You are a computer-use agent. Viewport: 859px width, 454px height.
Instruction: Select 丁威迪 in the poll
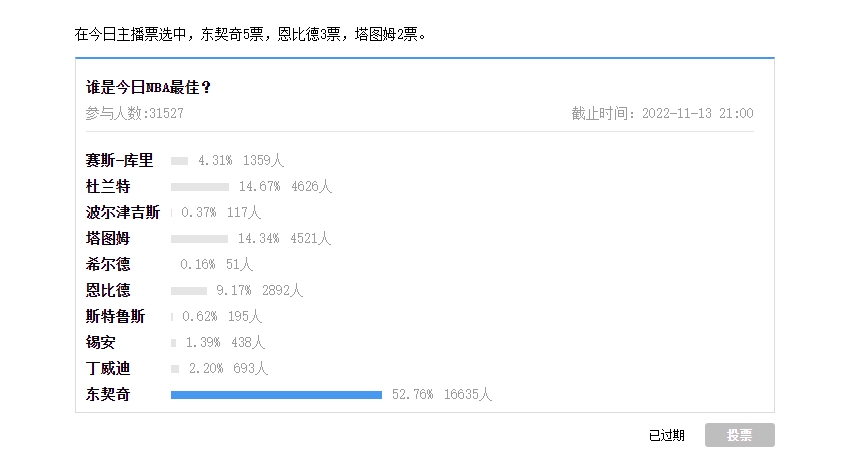tap(108, 369)
